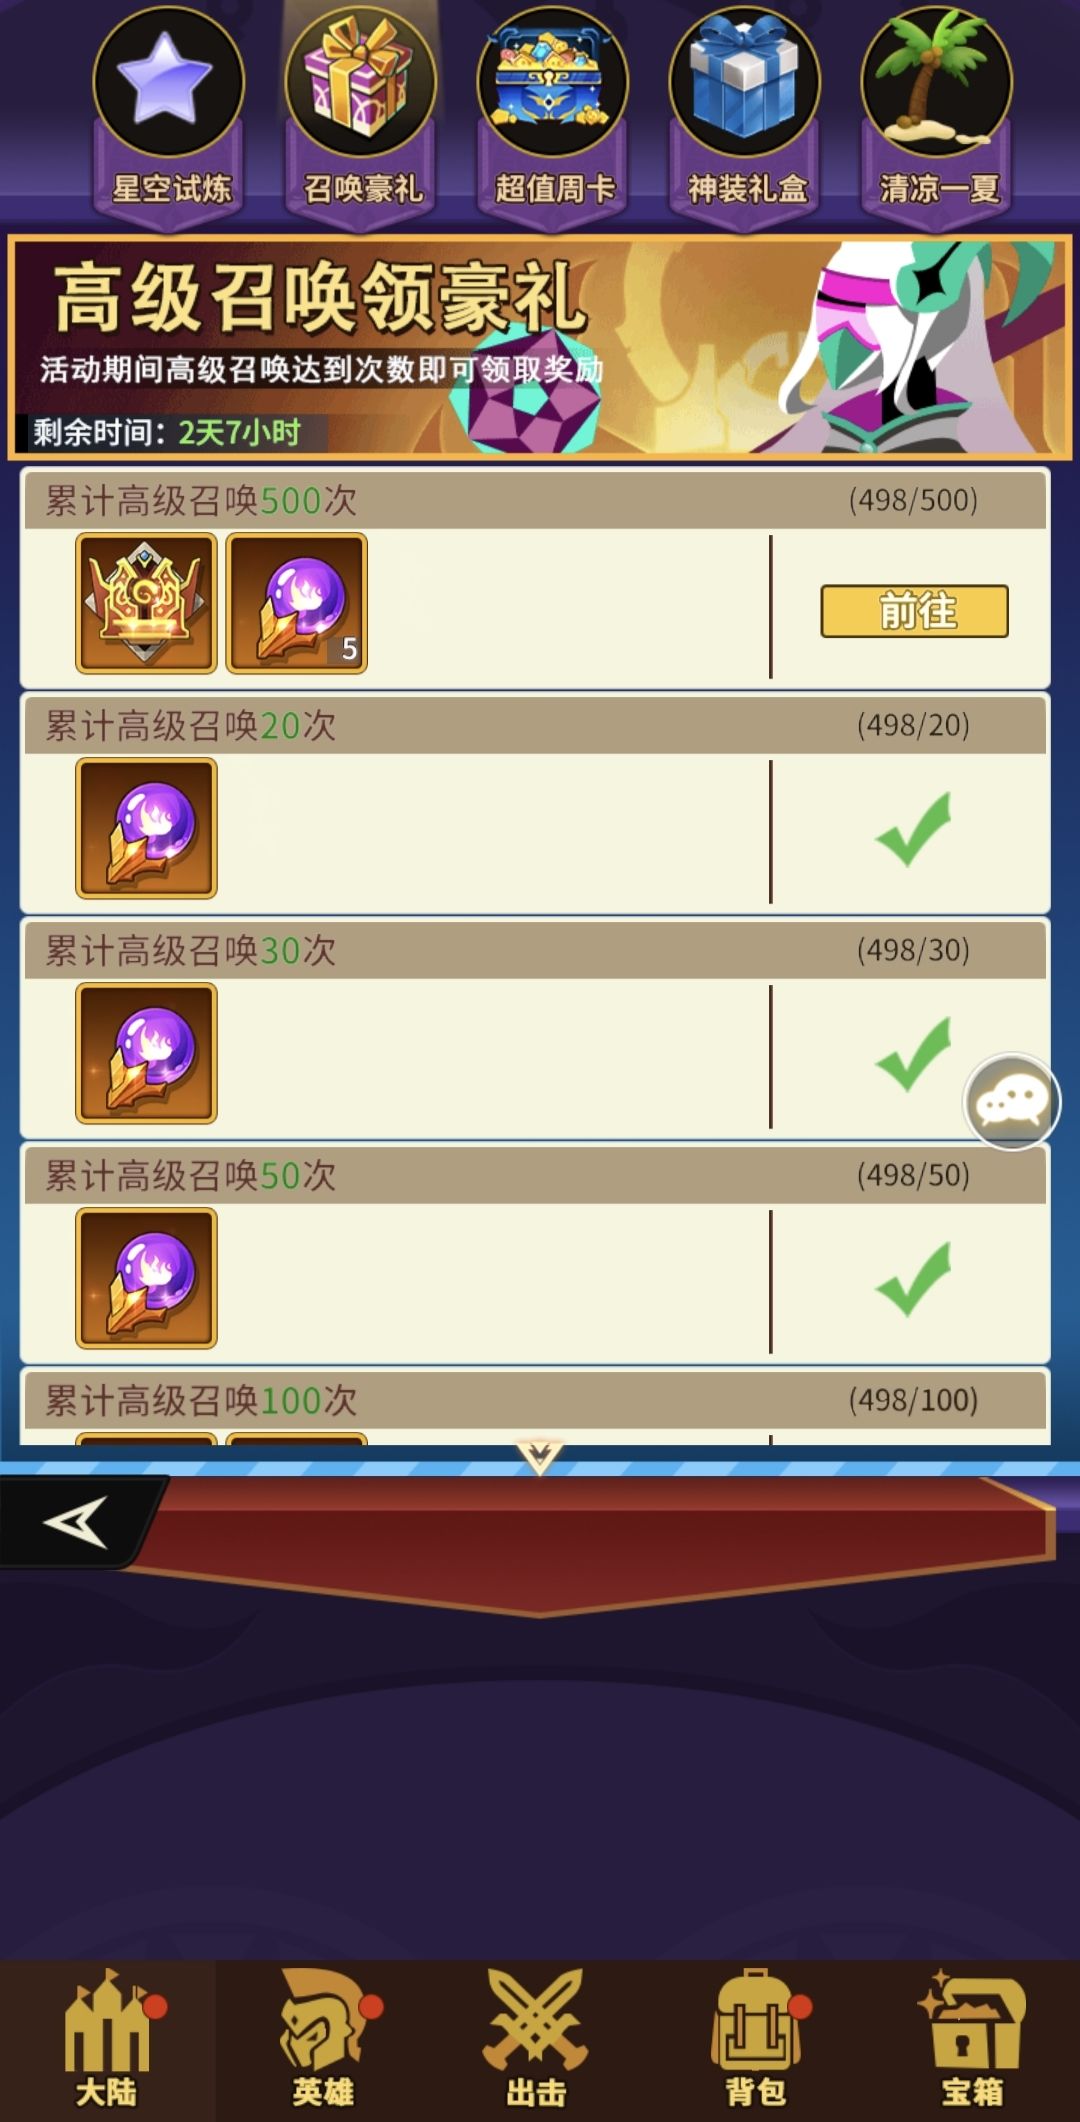1080x2122 pixels.
Task: Open the 背包 backpack menu
Action: click(x=755, y=2038)
